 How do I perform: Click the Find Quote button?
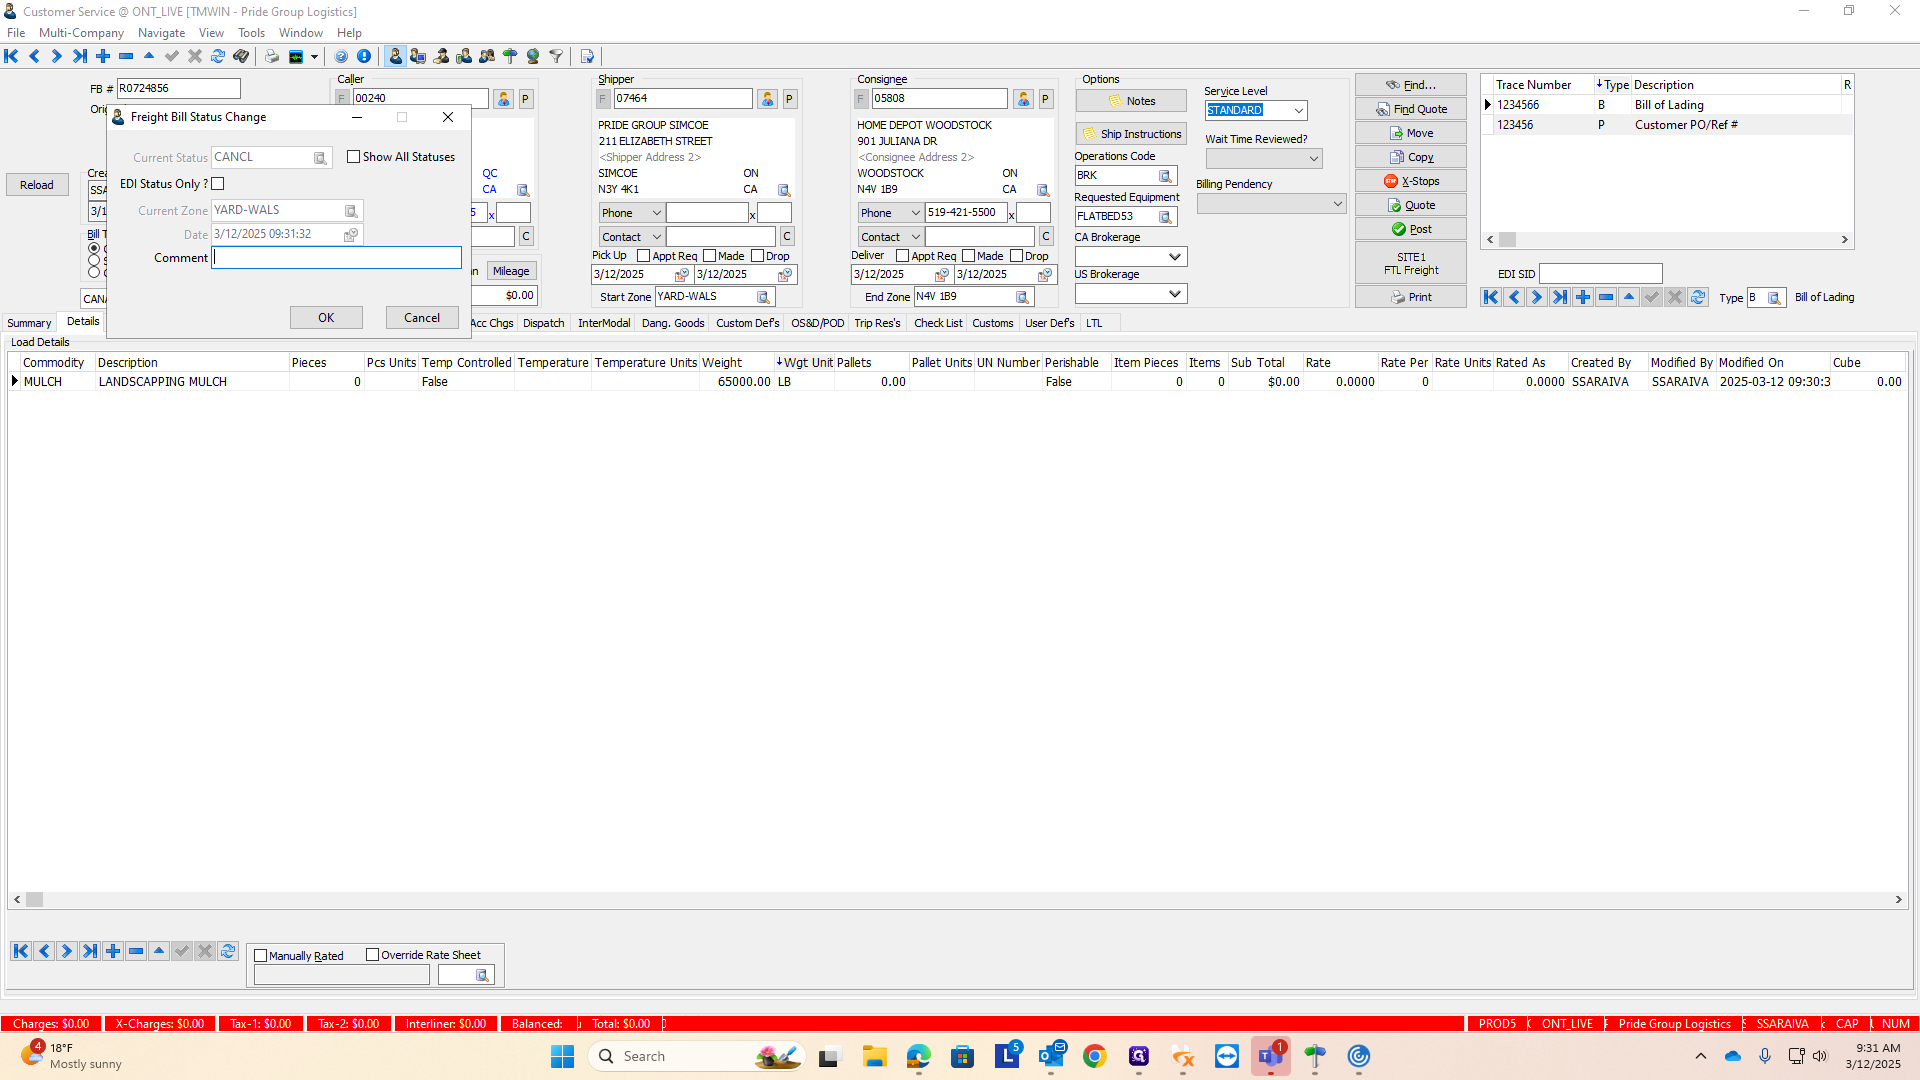(x=1410, y=109)
